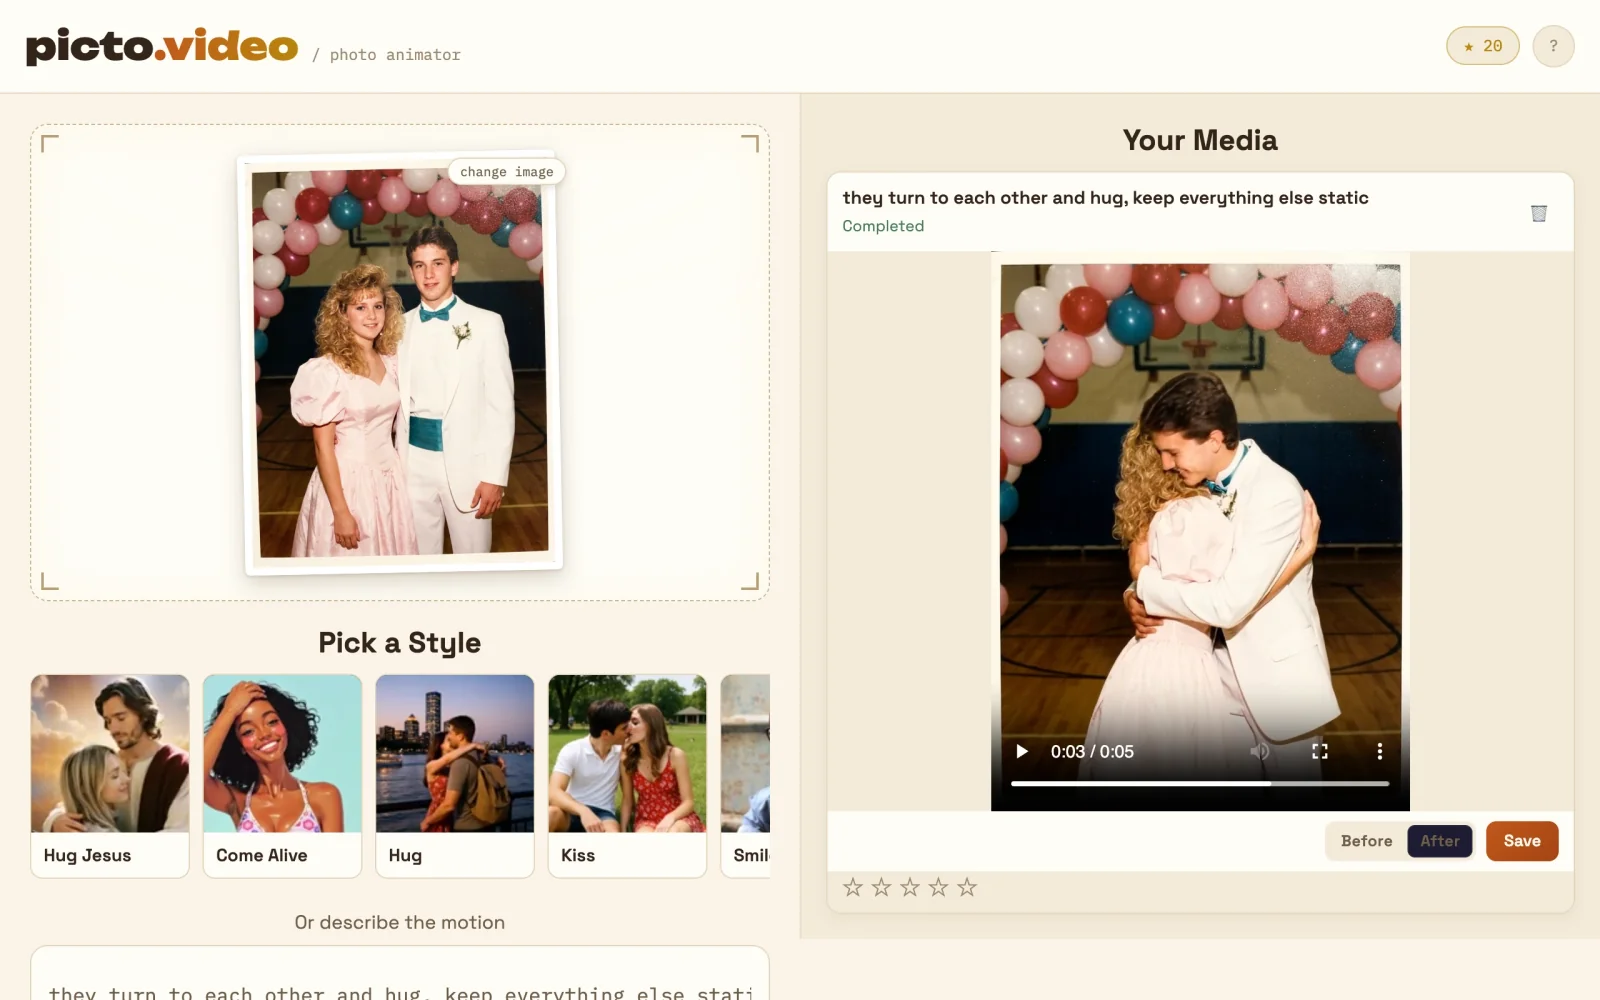The image size is (1600, 1000).
Task: Switch to the Before view
Action: pos(1366,841)
